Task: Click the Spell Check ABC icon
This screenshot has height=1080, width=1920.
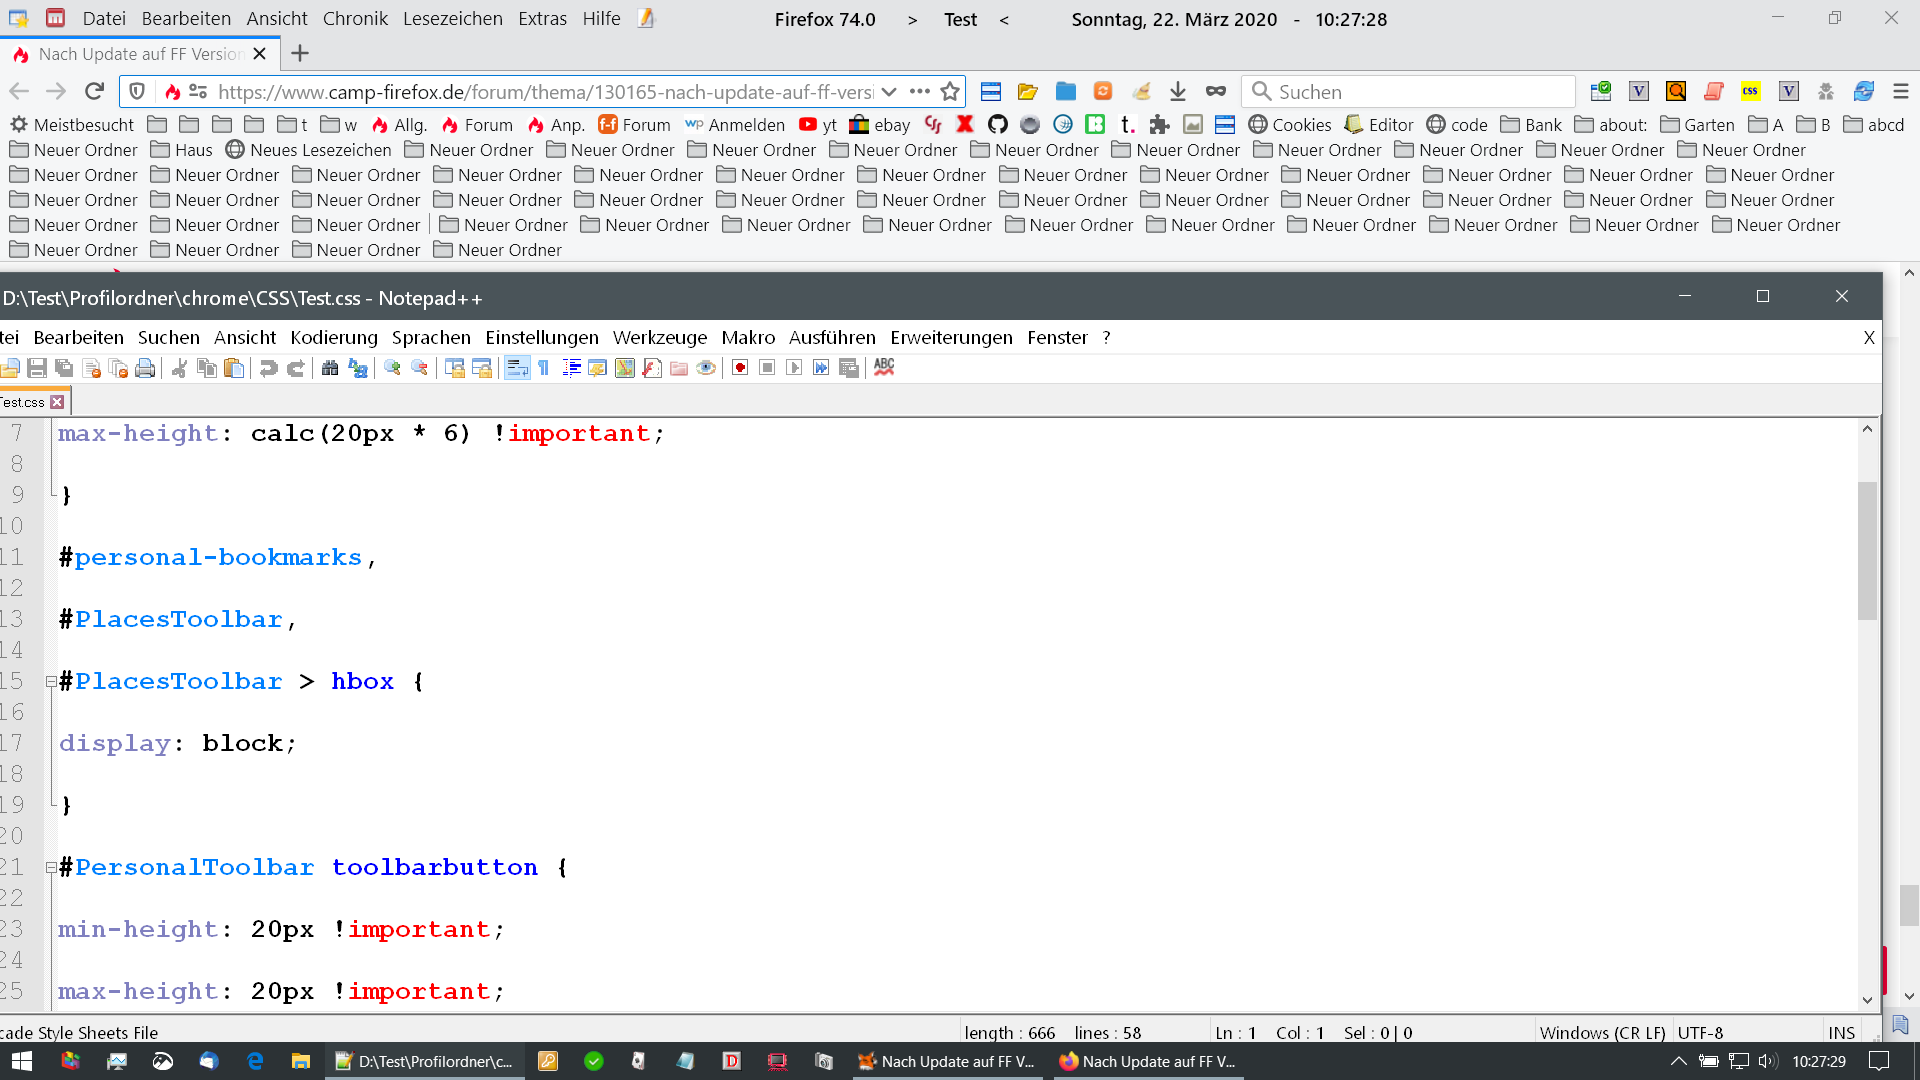Action: (x=884, y=367)
